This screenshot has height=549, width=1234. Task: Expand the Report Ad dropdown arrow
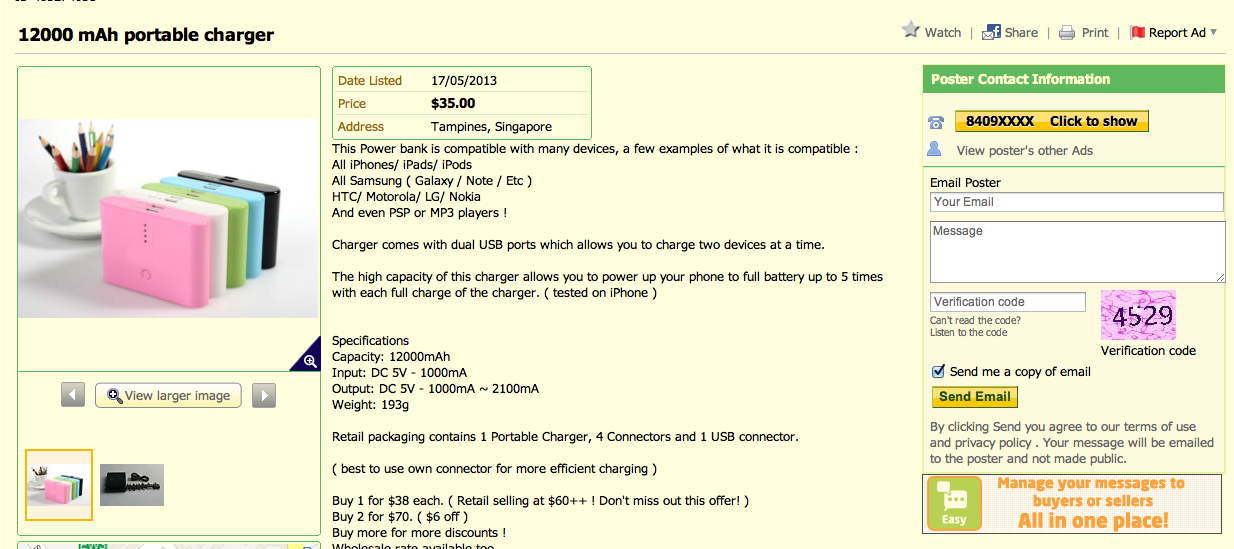click(1213, 32)
